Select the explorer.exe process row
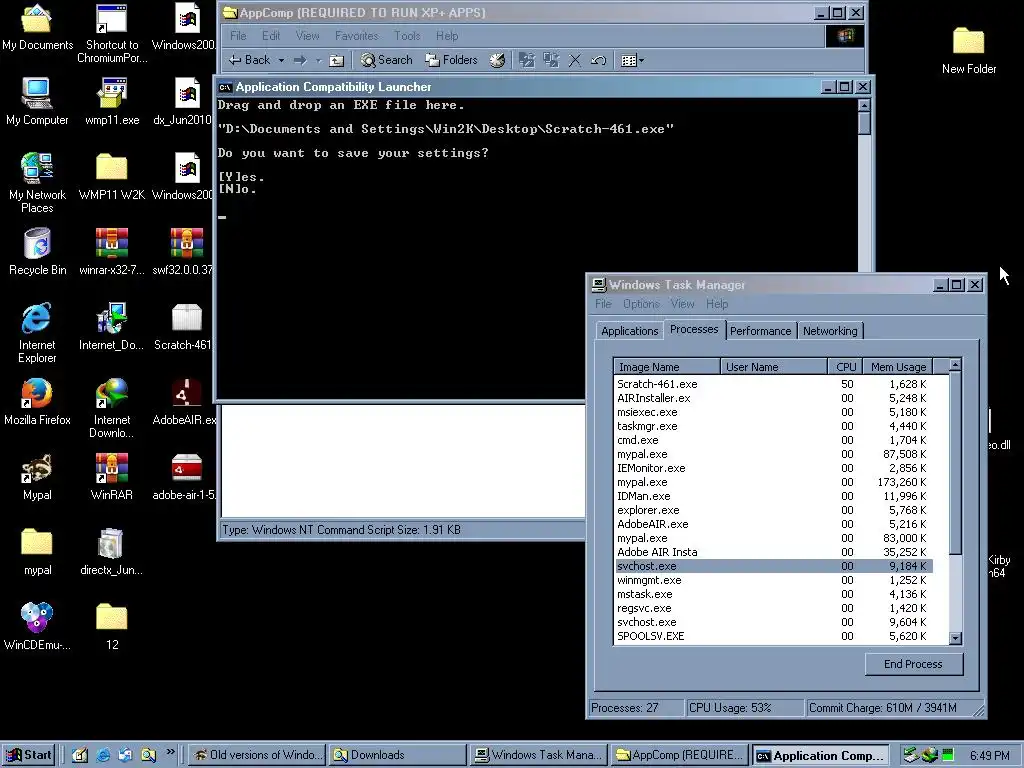1024x768 pixels. [774, 510]
